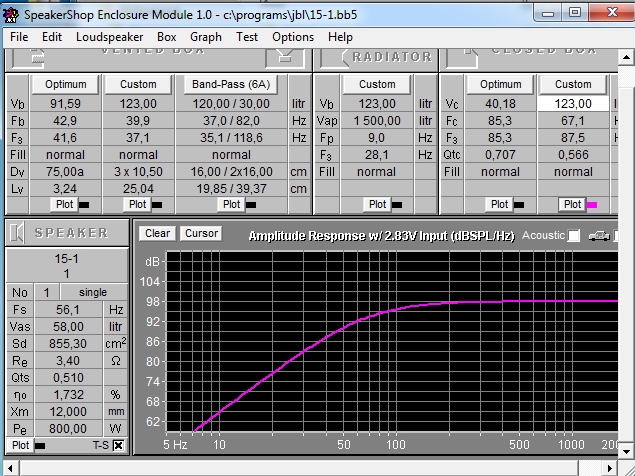Click vertical scrollbar down arrow

coord(626,451)
